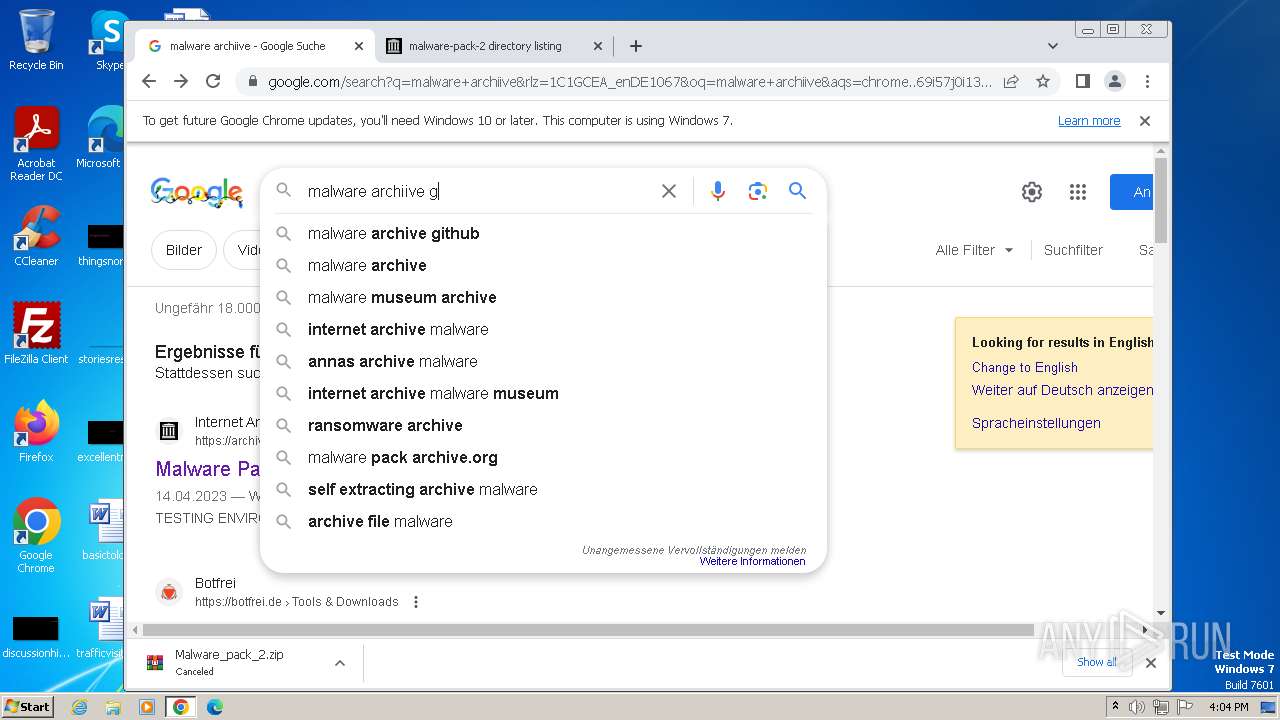The width and height of the screenshot is (1280, 720).
Task: Close the downloads bar
Action: click(x=1151, y=662)
